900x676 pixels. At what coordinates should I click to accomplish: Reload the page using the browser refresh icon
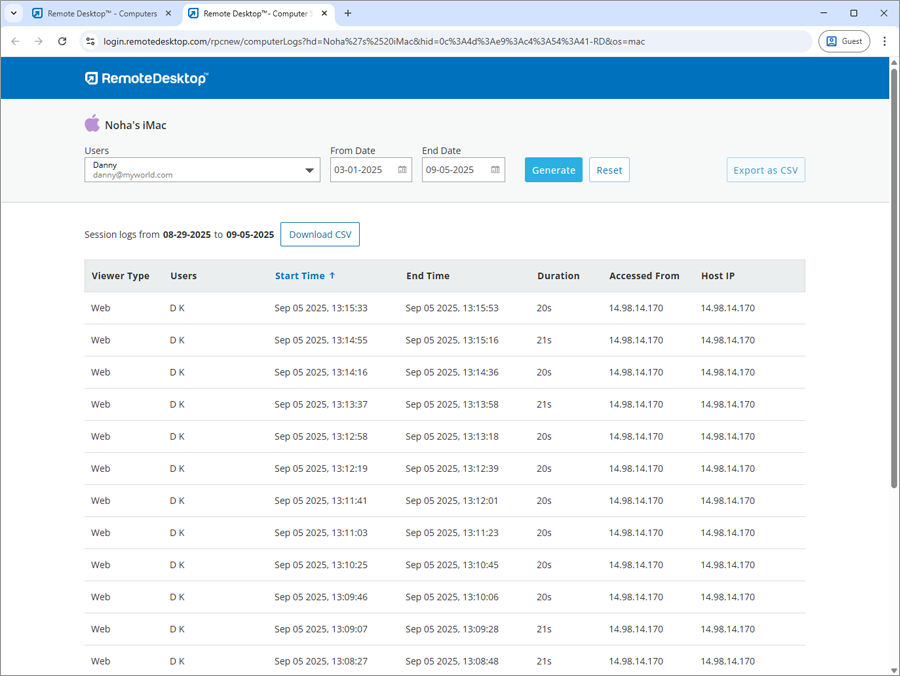[x=62, y=41]
